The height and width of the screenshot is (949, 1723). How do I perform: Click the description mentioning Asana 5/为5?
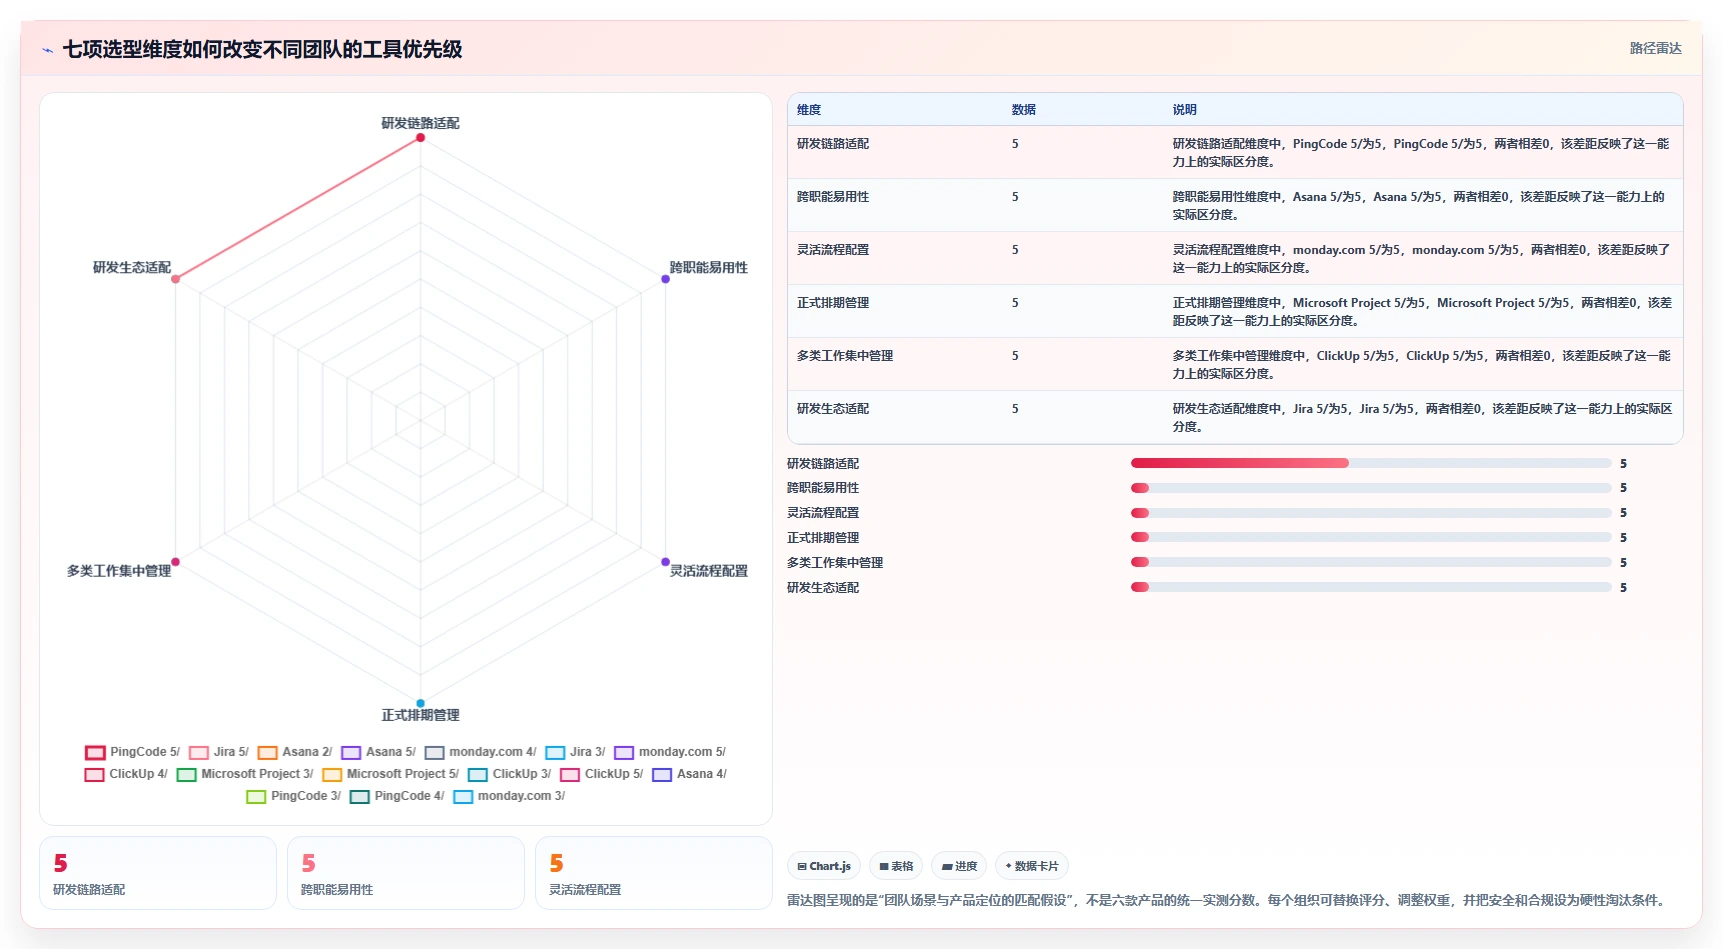point(1422,206)
